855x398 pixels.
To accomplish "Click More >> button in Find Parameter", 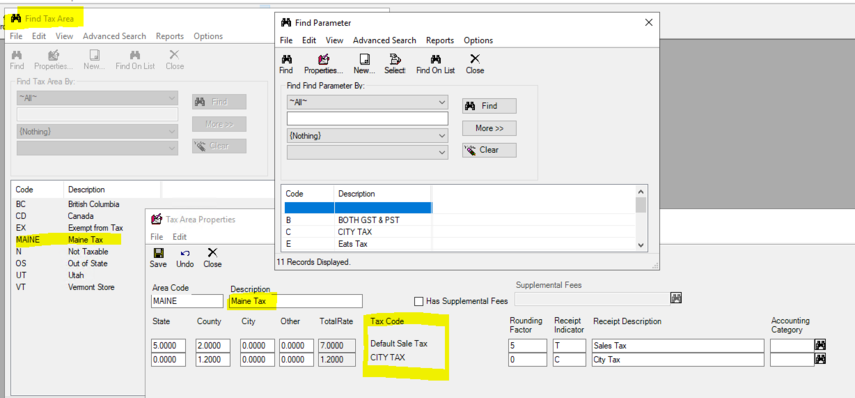I will pos(489,128).
